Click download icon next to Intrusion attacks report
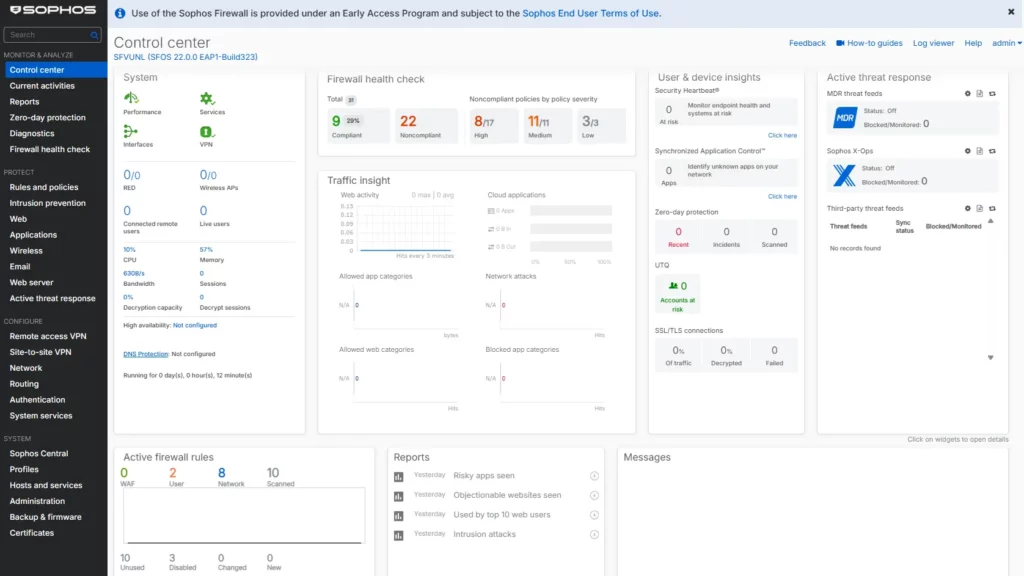Viewport: 1024px width, 576px height. pyautogui.click(x=593, y=533)
